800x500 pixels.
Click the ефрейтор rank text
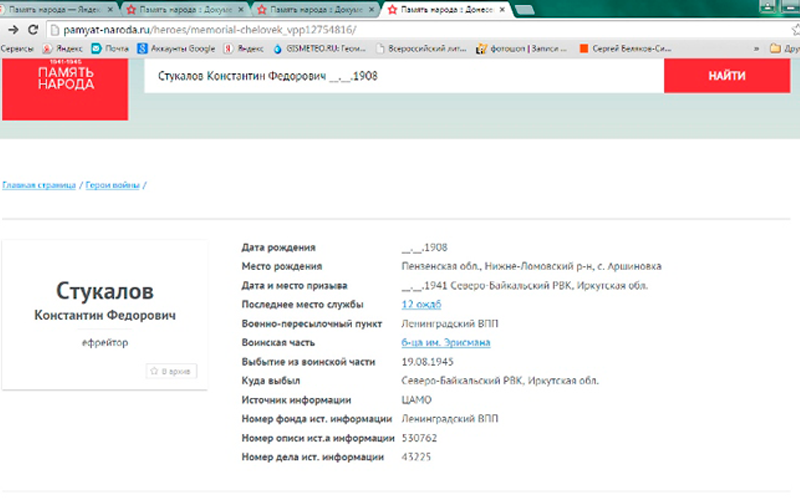(105, 342)
